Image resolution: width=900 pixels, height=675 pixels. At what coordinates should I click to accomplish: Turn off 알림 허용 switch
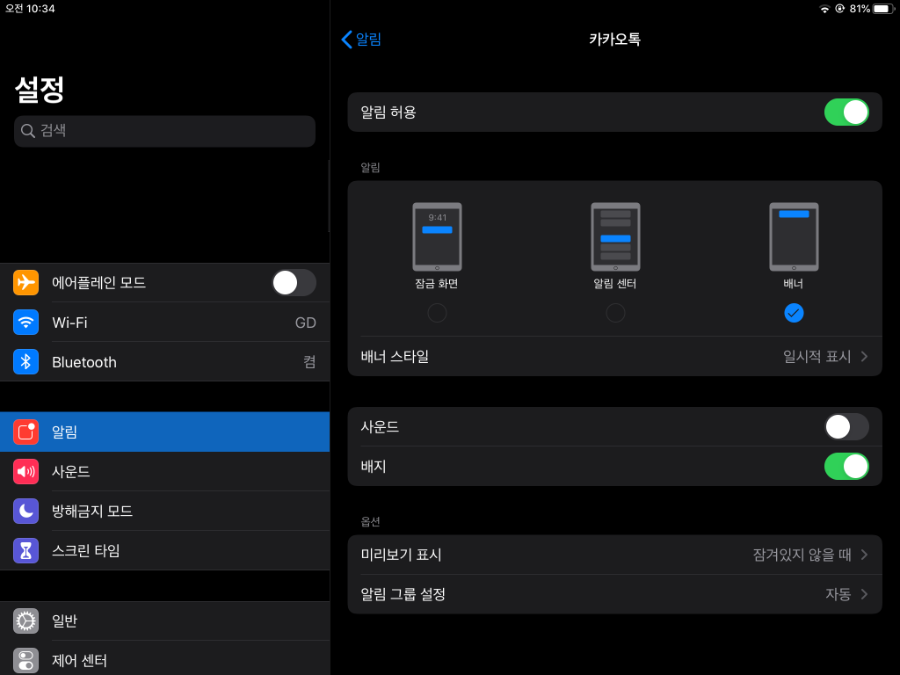tap(846, 112)
